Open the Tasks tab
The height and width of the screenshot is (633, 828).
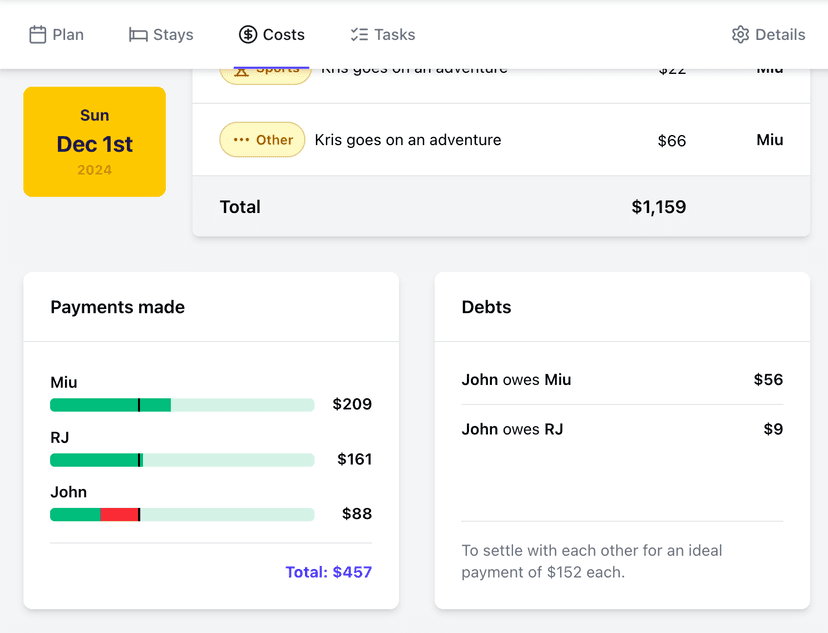tap(382, 33)
